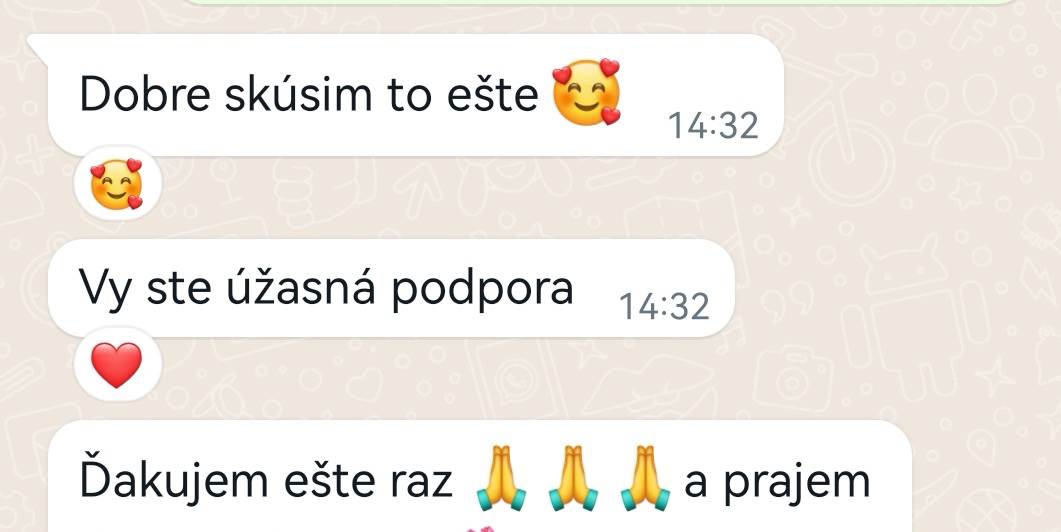
Task: Click the 14:32 timestamp of the Dobre message
Action: point(713,126)
